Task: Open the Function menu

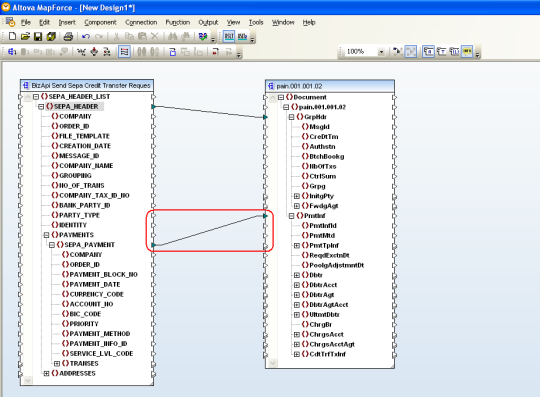Action: pos(178,22)
